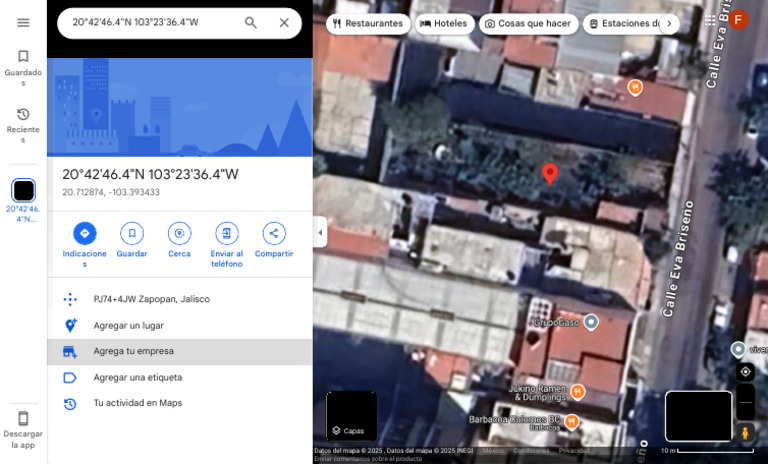This screenshot has height=464, width=768.
Task: Send location with Enviar al teléfono
Action: (226, 244)
